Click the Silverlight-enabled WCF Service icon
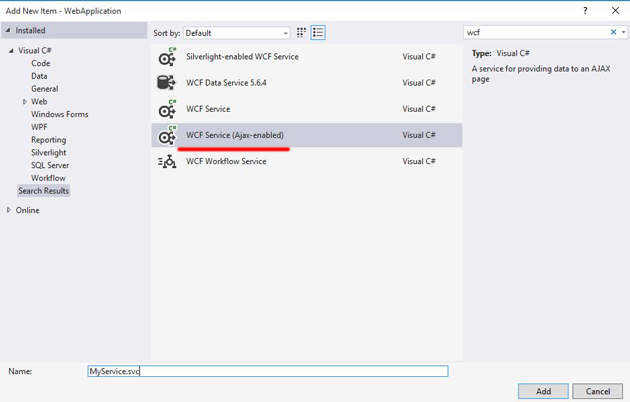This screenshot has height=402, width=630. click(x=167, y=57)
